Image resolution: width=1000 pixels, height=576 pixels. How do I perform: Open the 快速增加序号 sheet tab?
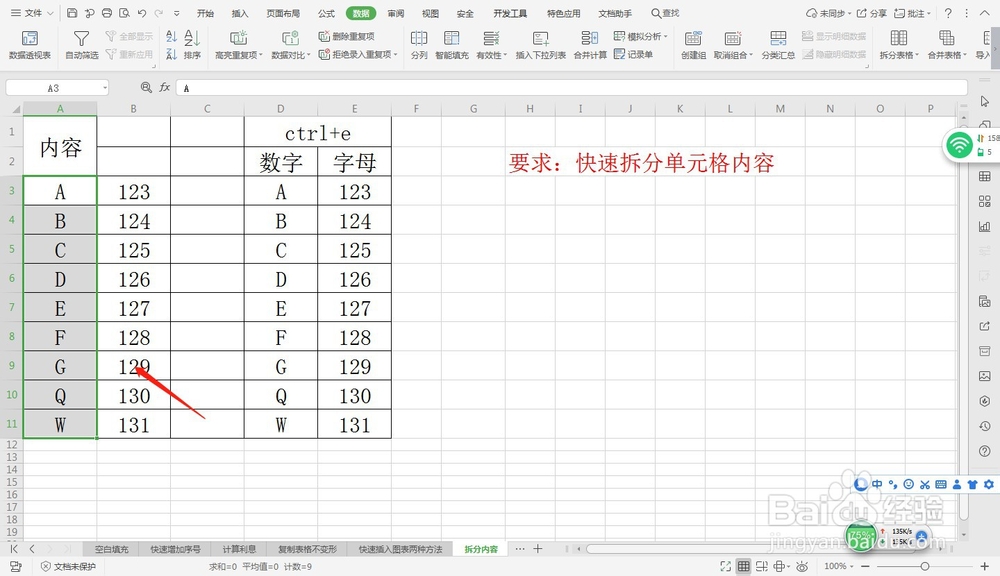click(x=175, y=549)
